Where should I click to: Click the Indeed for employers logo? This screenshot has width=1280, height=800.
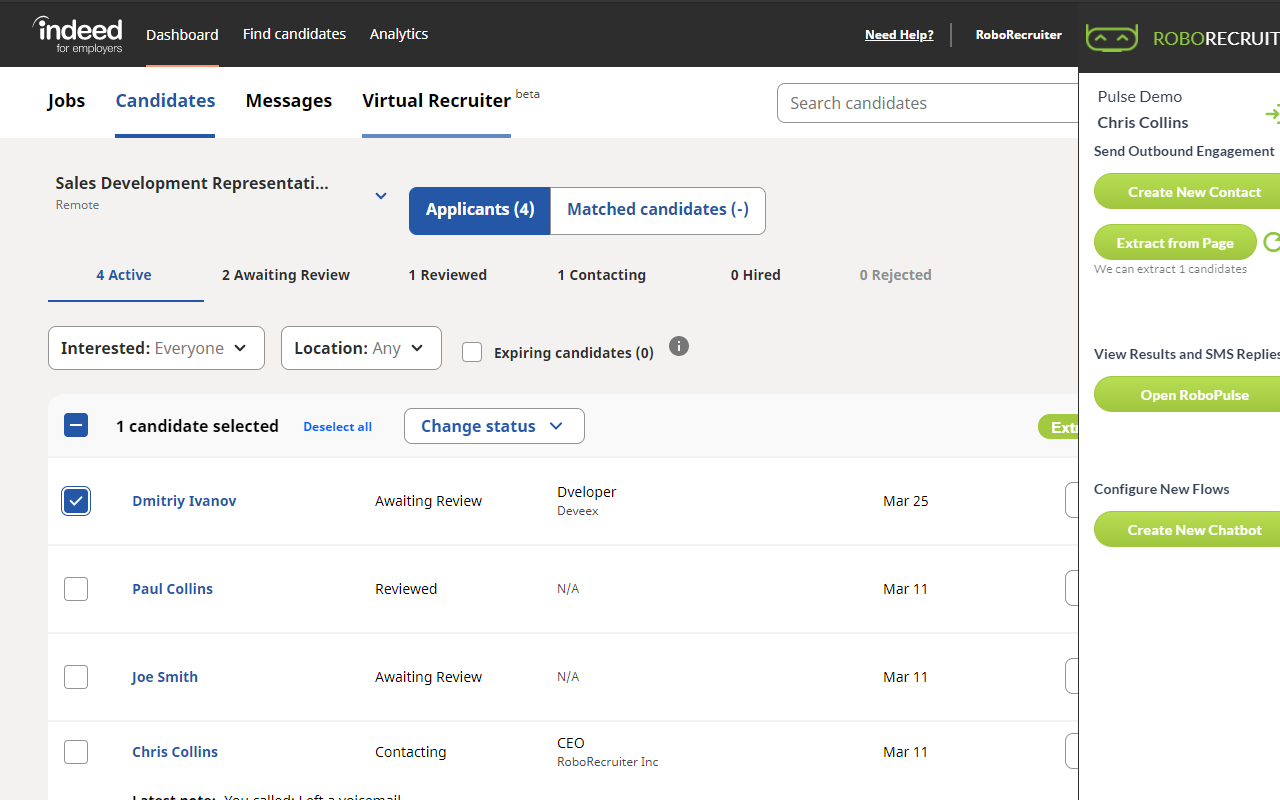pos(78,34)
